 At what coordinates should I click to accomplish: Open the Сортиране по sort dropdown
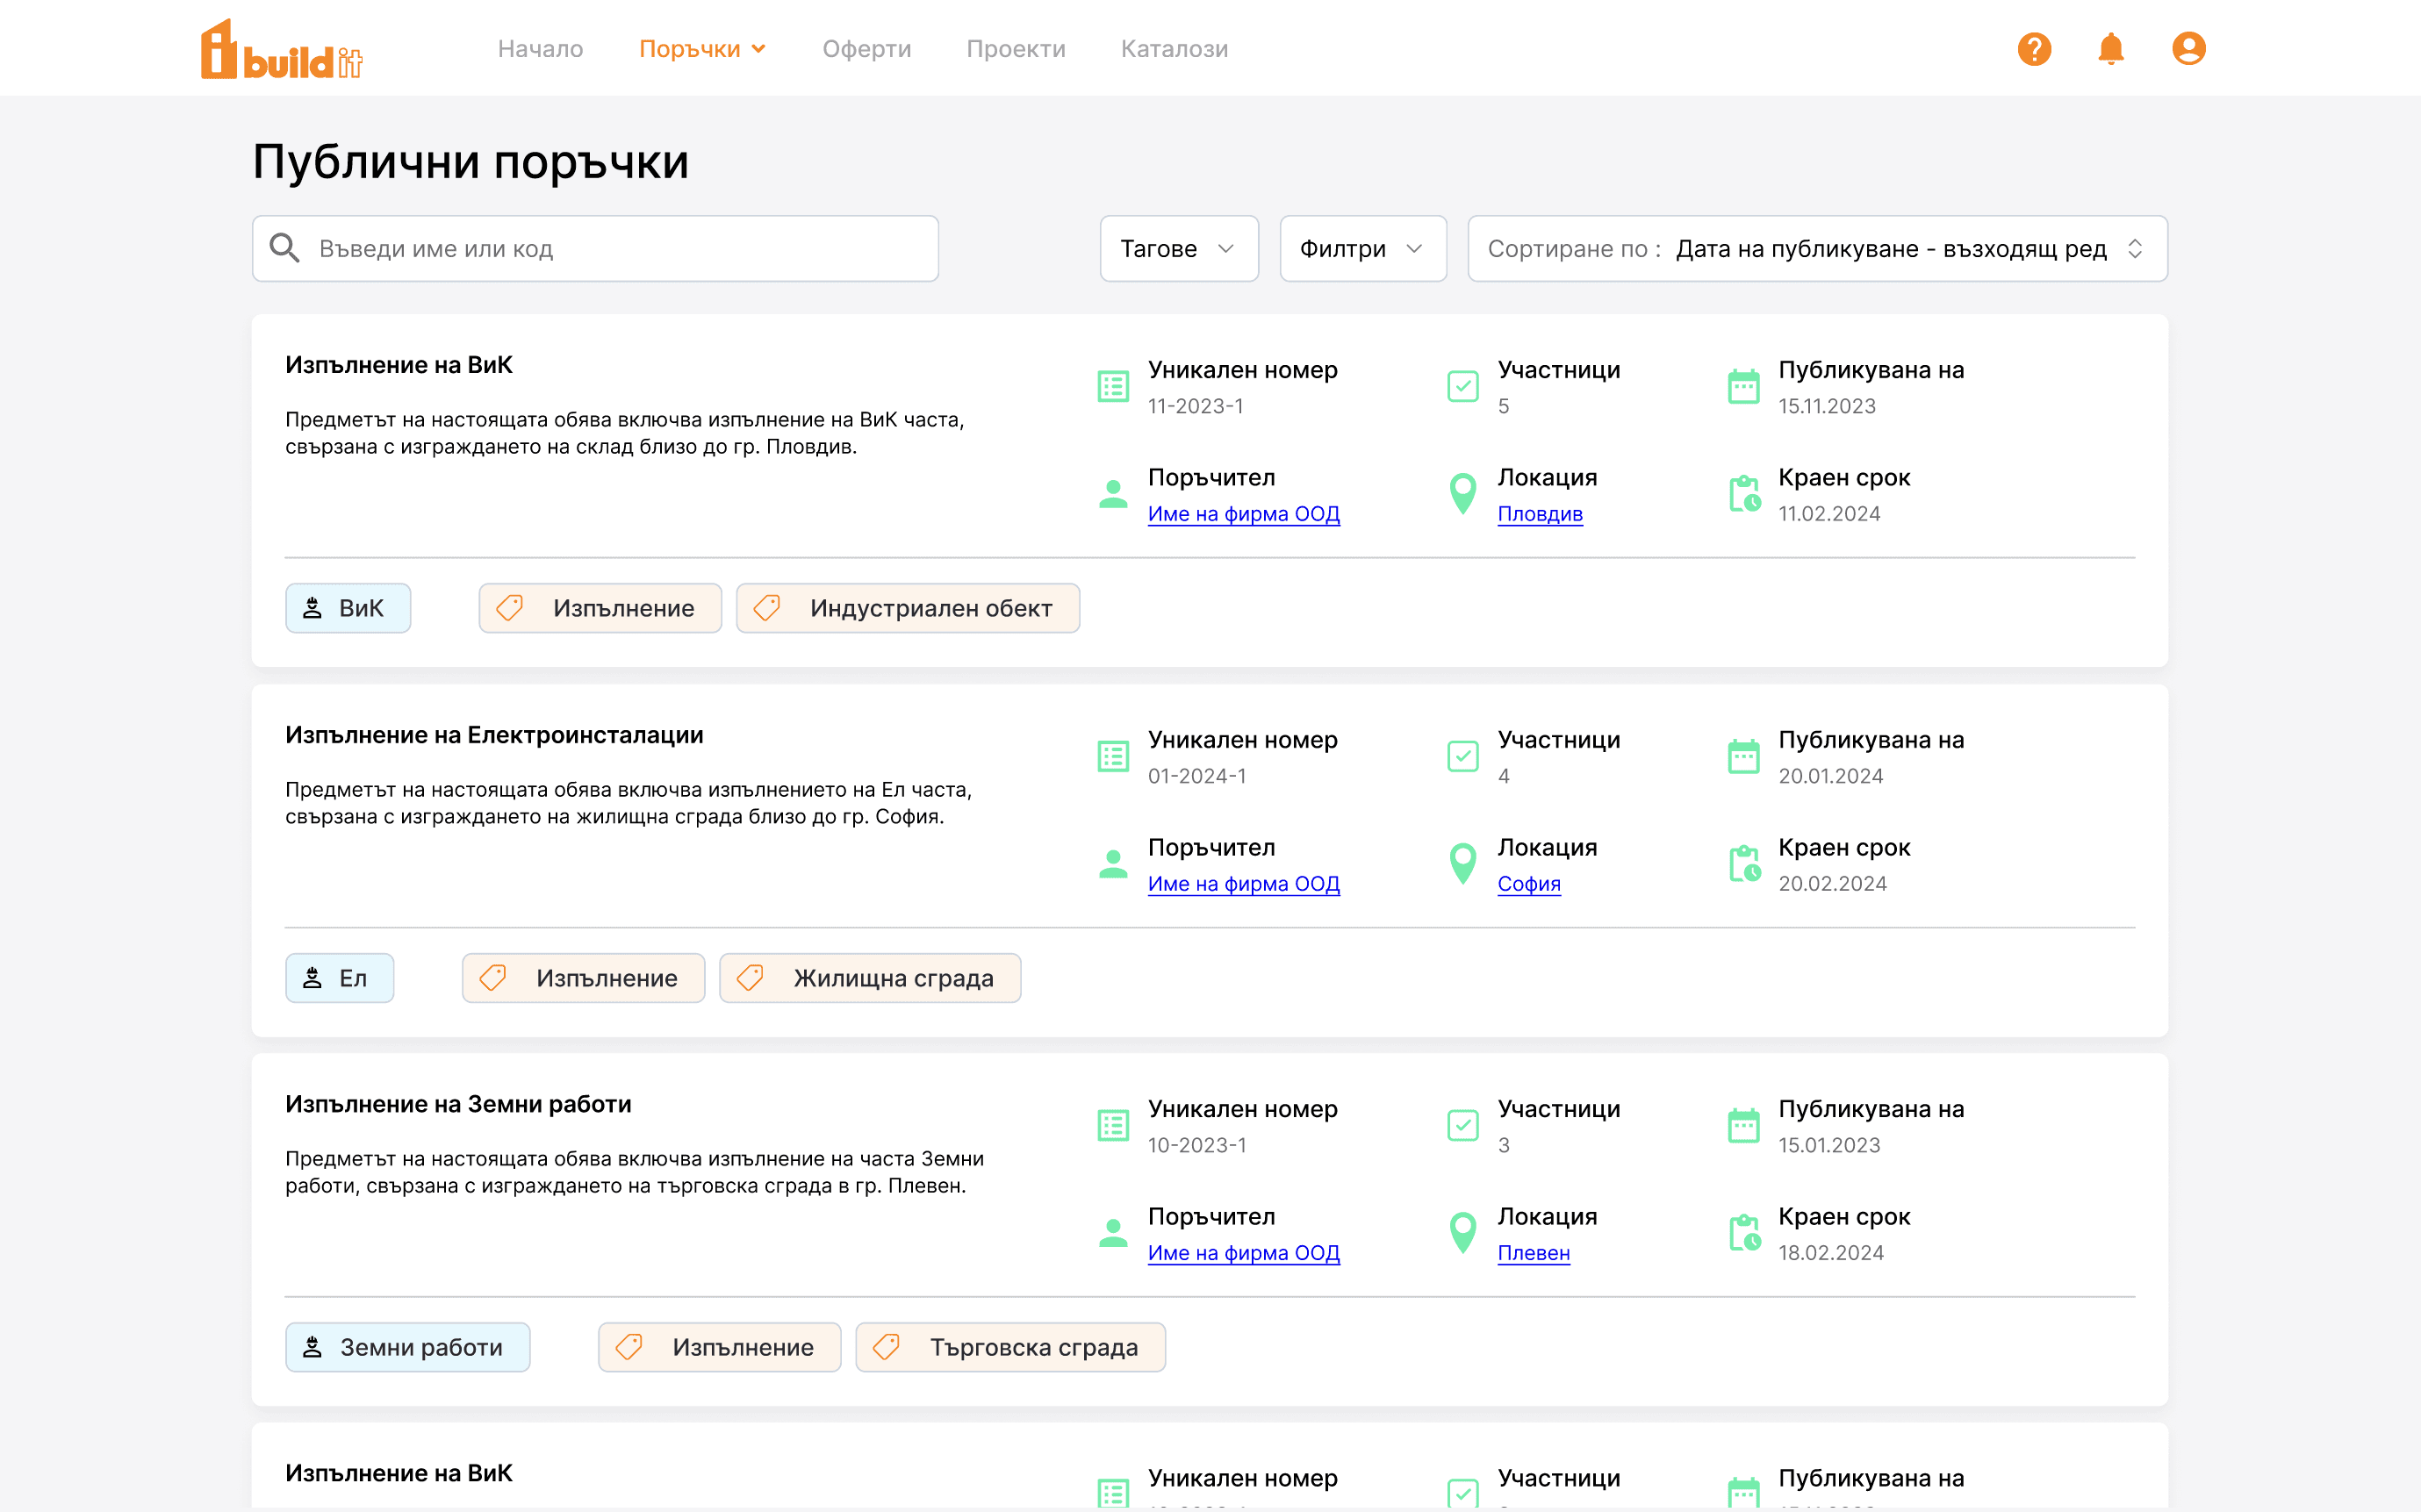tap(1816, 248)
